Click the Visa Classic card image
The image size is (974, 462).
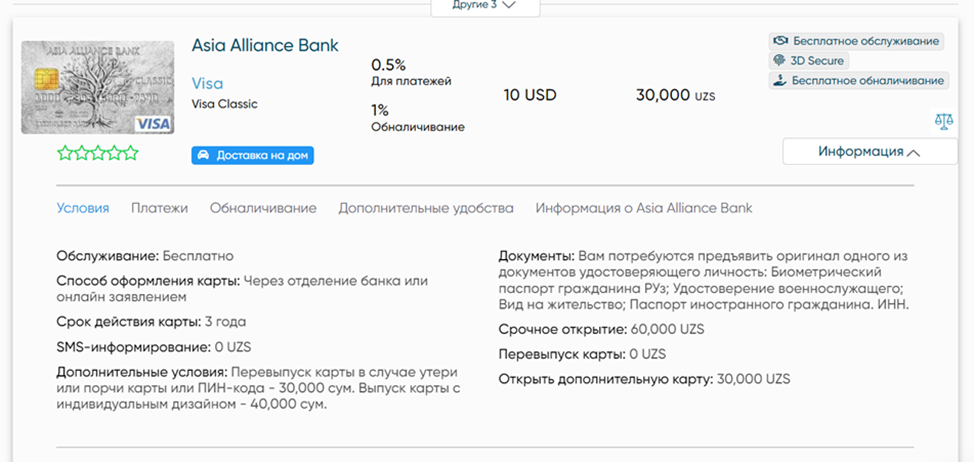click(98, 88)
